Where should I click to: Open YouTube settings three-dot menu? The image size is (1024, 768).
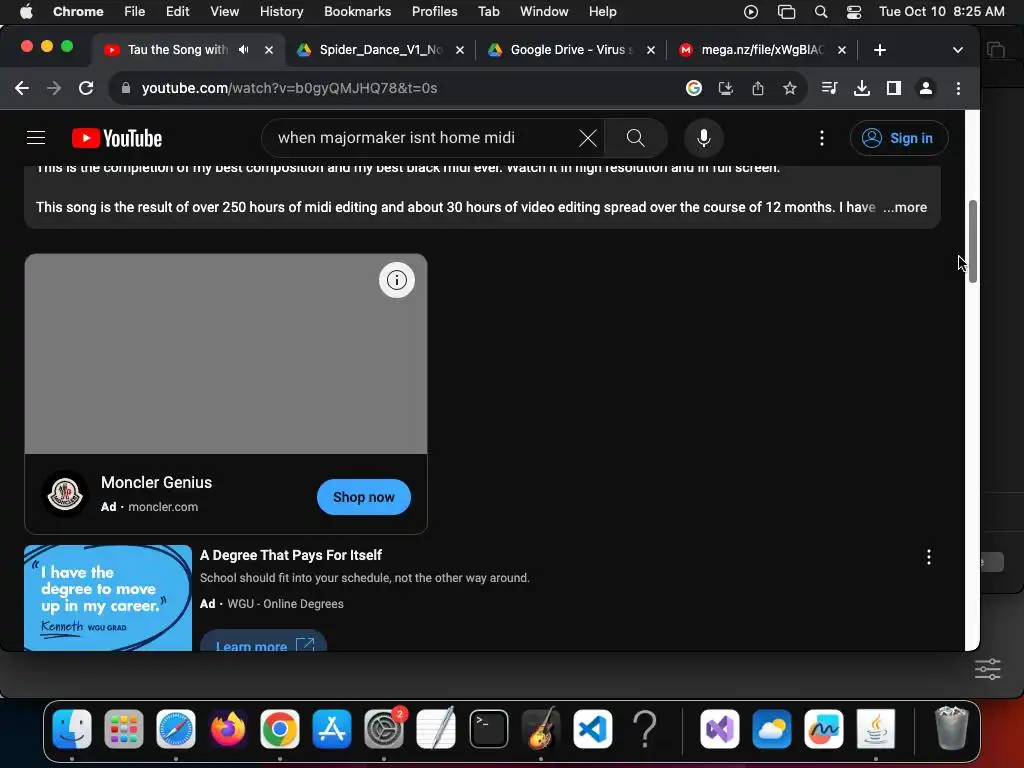pyautogui.click(x=822, y=138)
